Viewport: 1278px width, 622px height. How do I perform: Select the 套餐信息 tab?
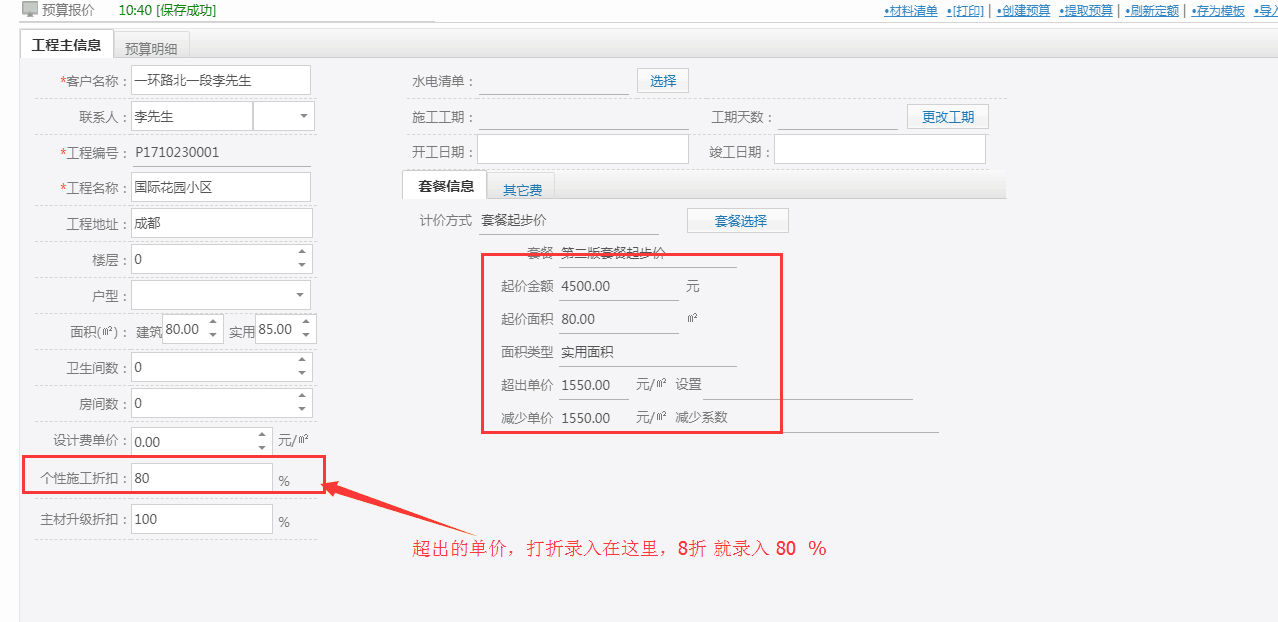coord(445,186)
